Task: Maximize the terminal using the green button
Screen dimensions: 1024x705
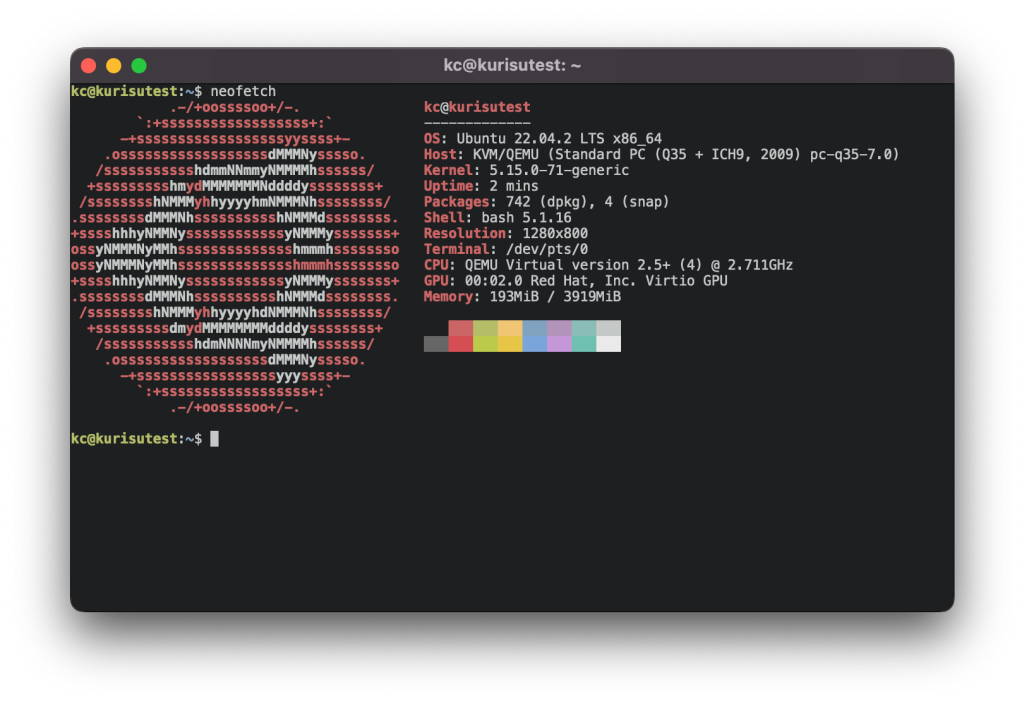Action: pyautogui.click(x=139, y=66)
